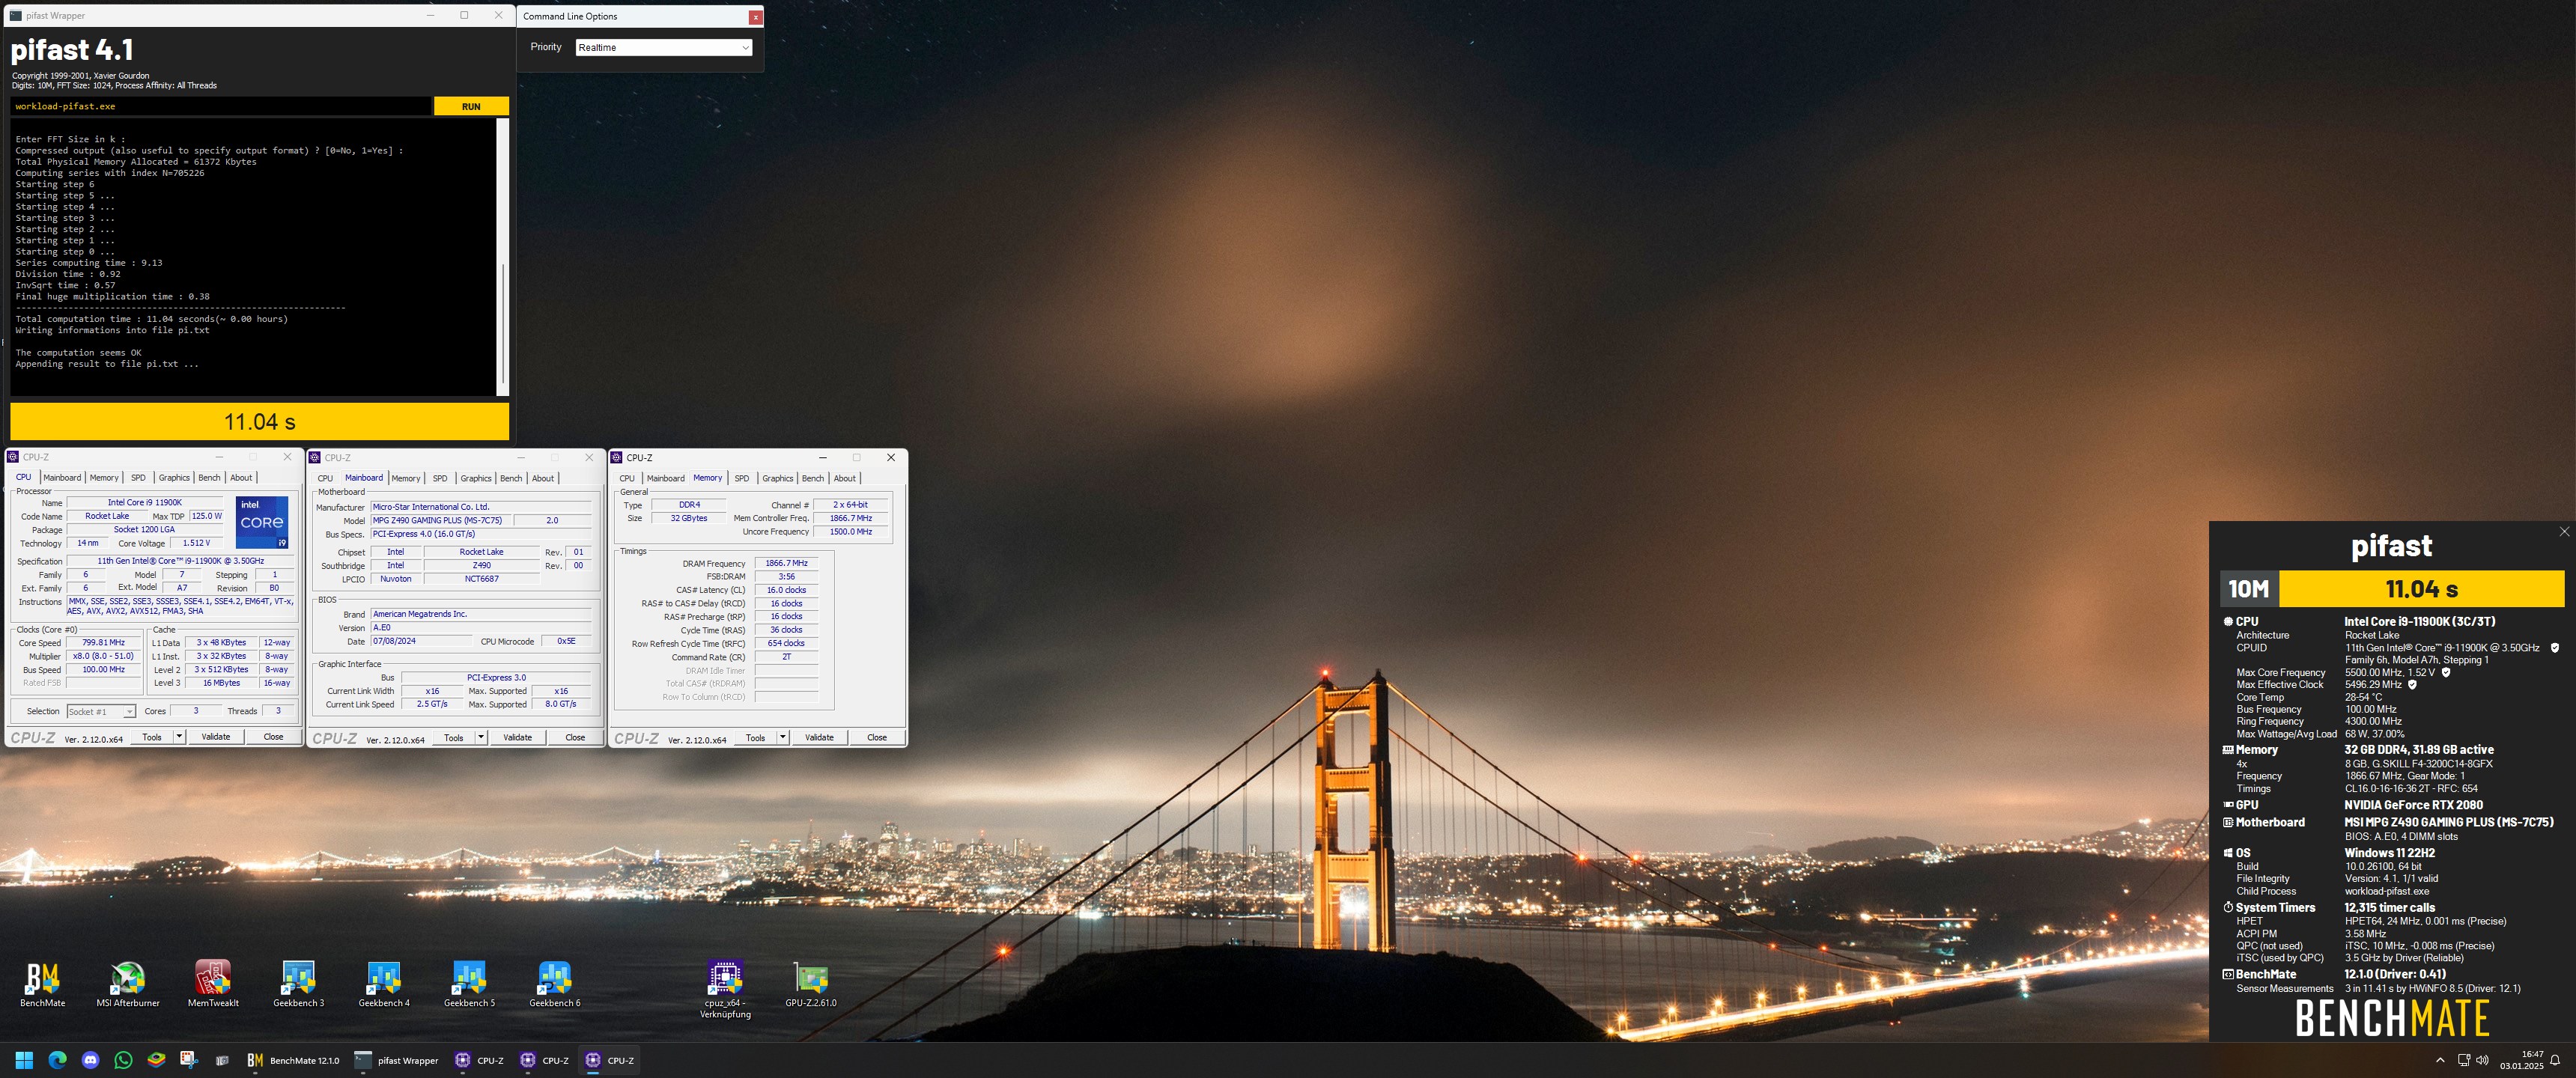Viewport: 2576px width, 1078px height.
Task: Click the BIOS Date value 07/08/2024
Action: [x=420, y=641]
